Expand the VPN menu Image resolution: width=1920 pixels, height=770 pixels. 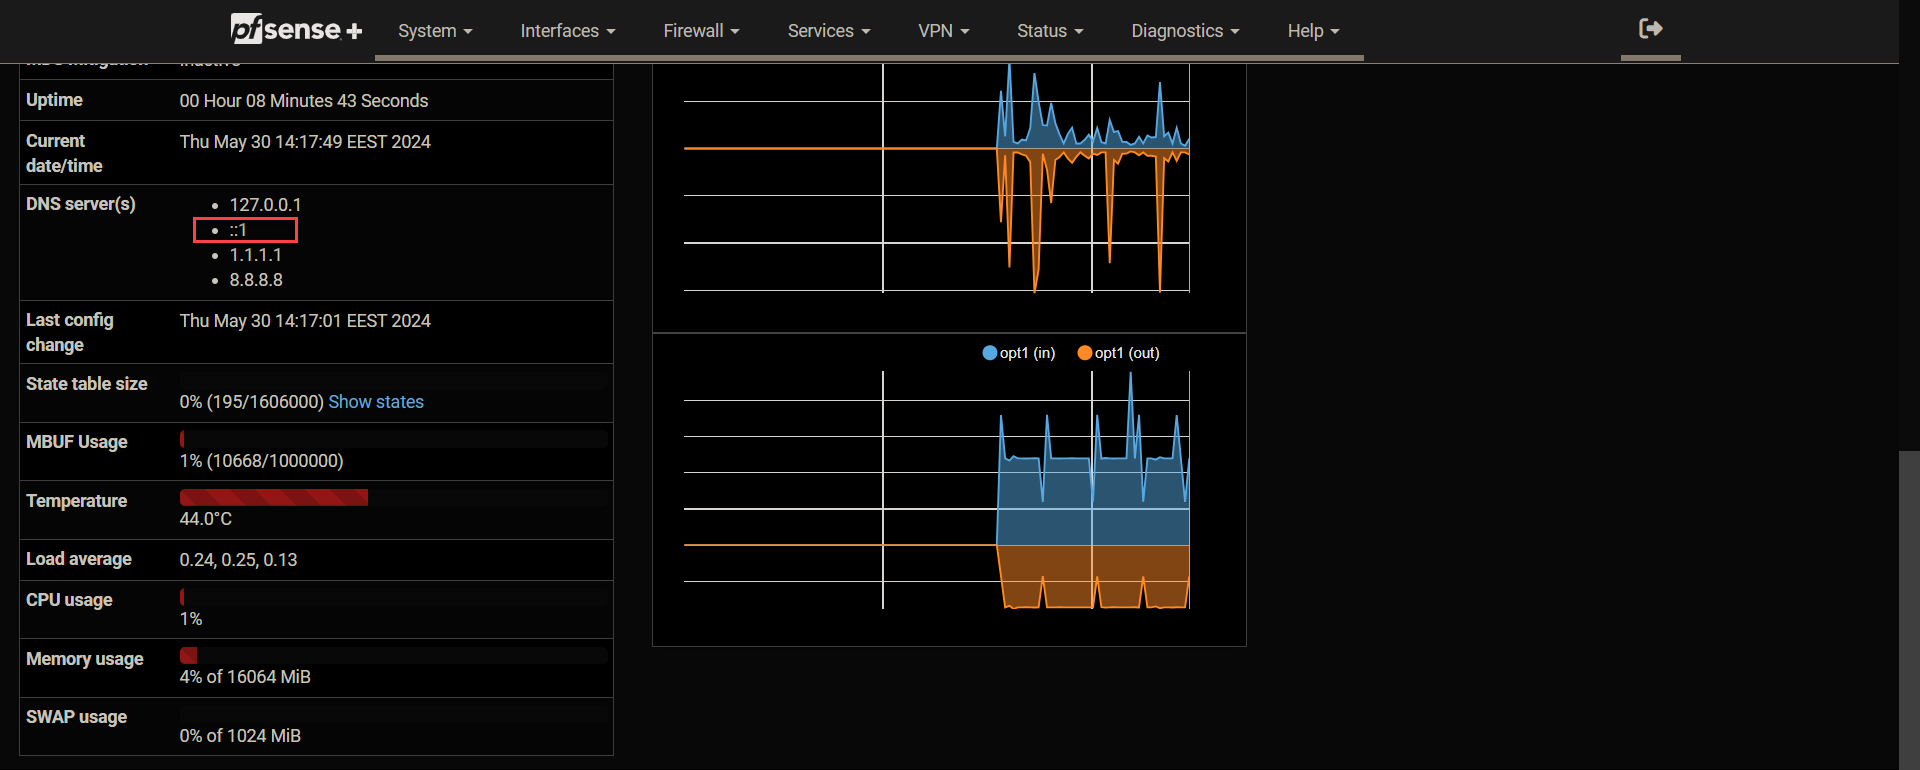click(x=944, y=31)
